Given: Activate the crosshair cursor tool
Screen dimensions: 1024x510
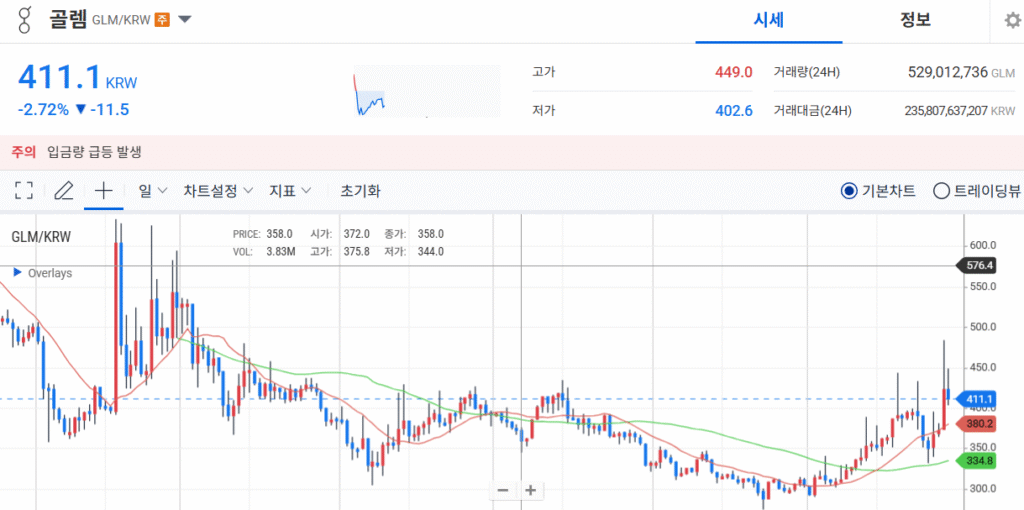Looking at the screenshot, I should point(103,190).
